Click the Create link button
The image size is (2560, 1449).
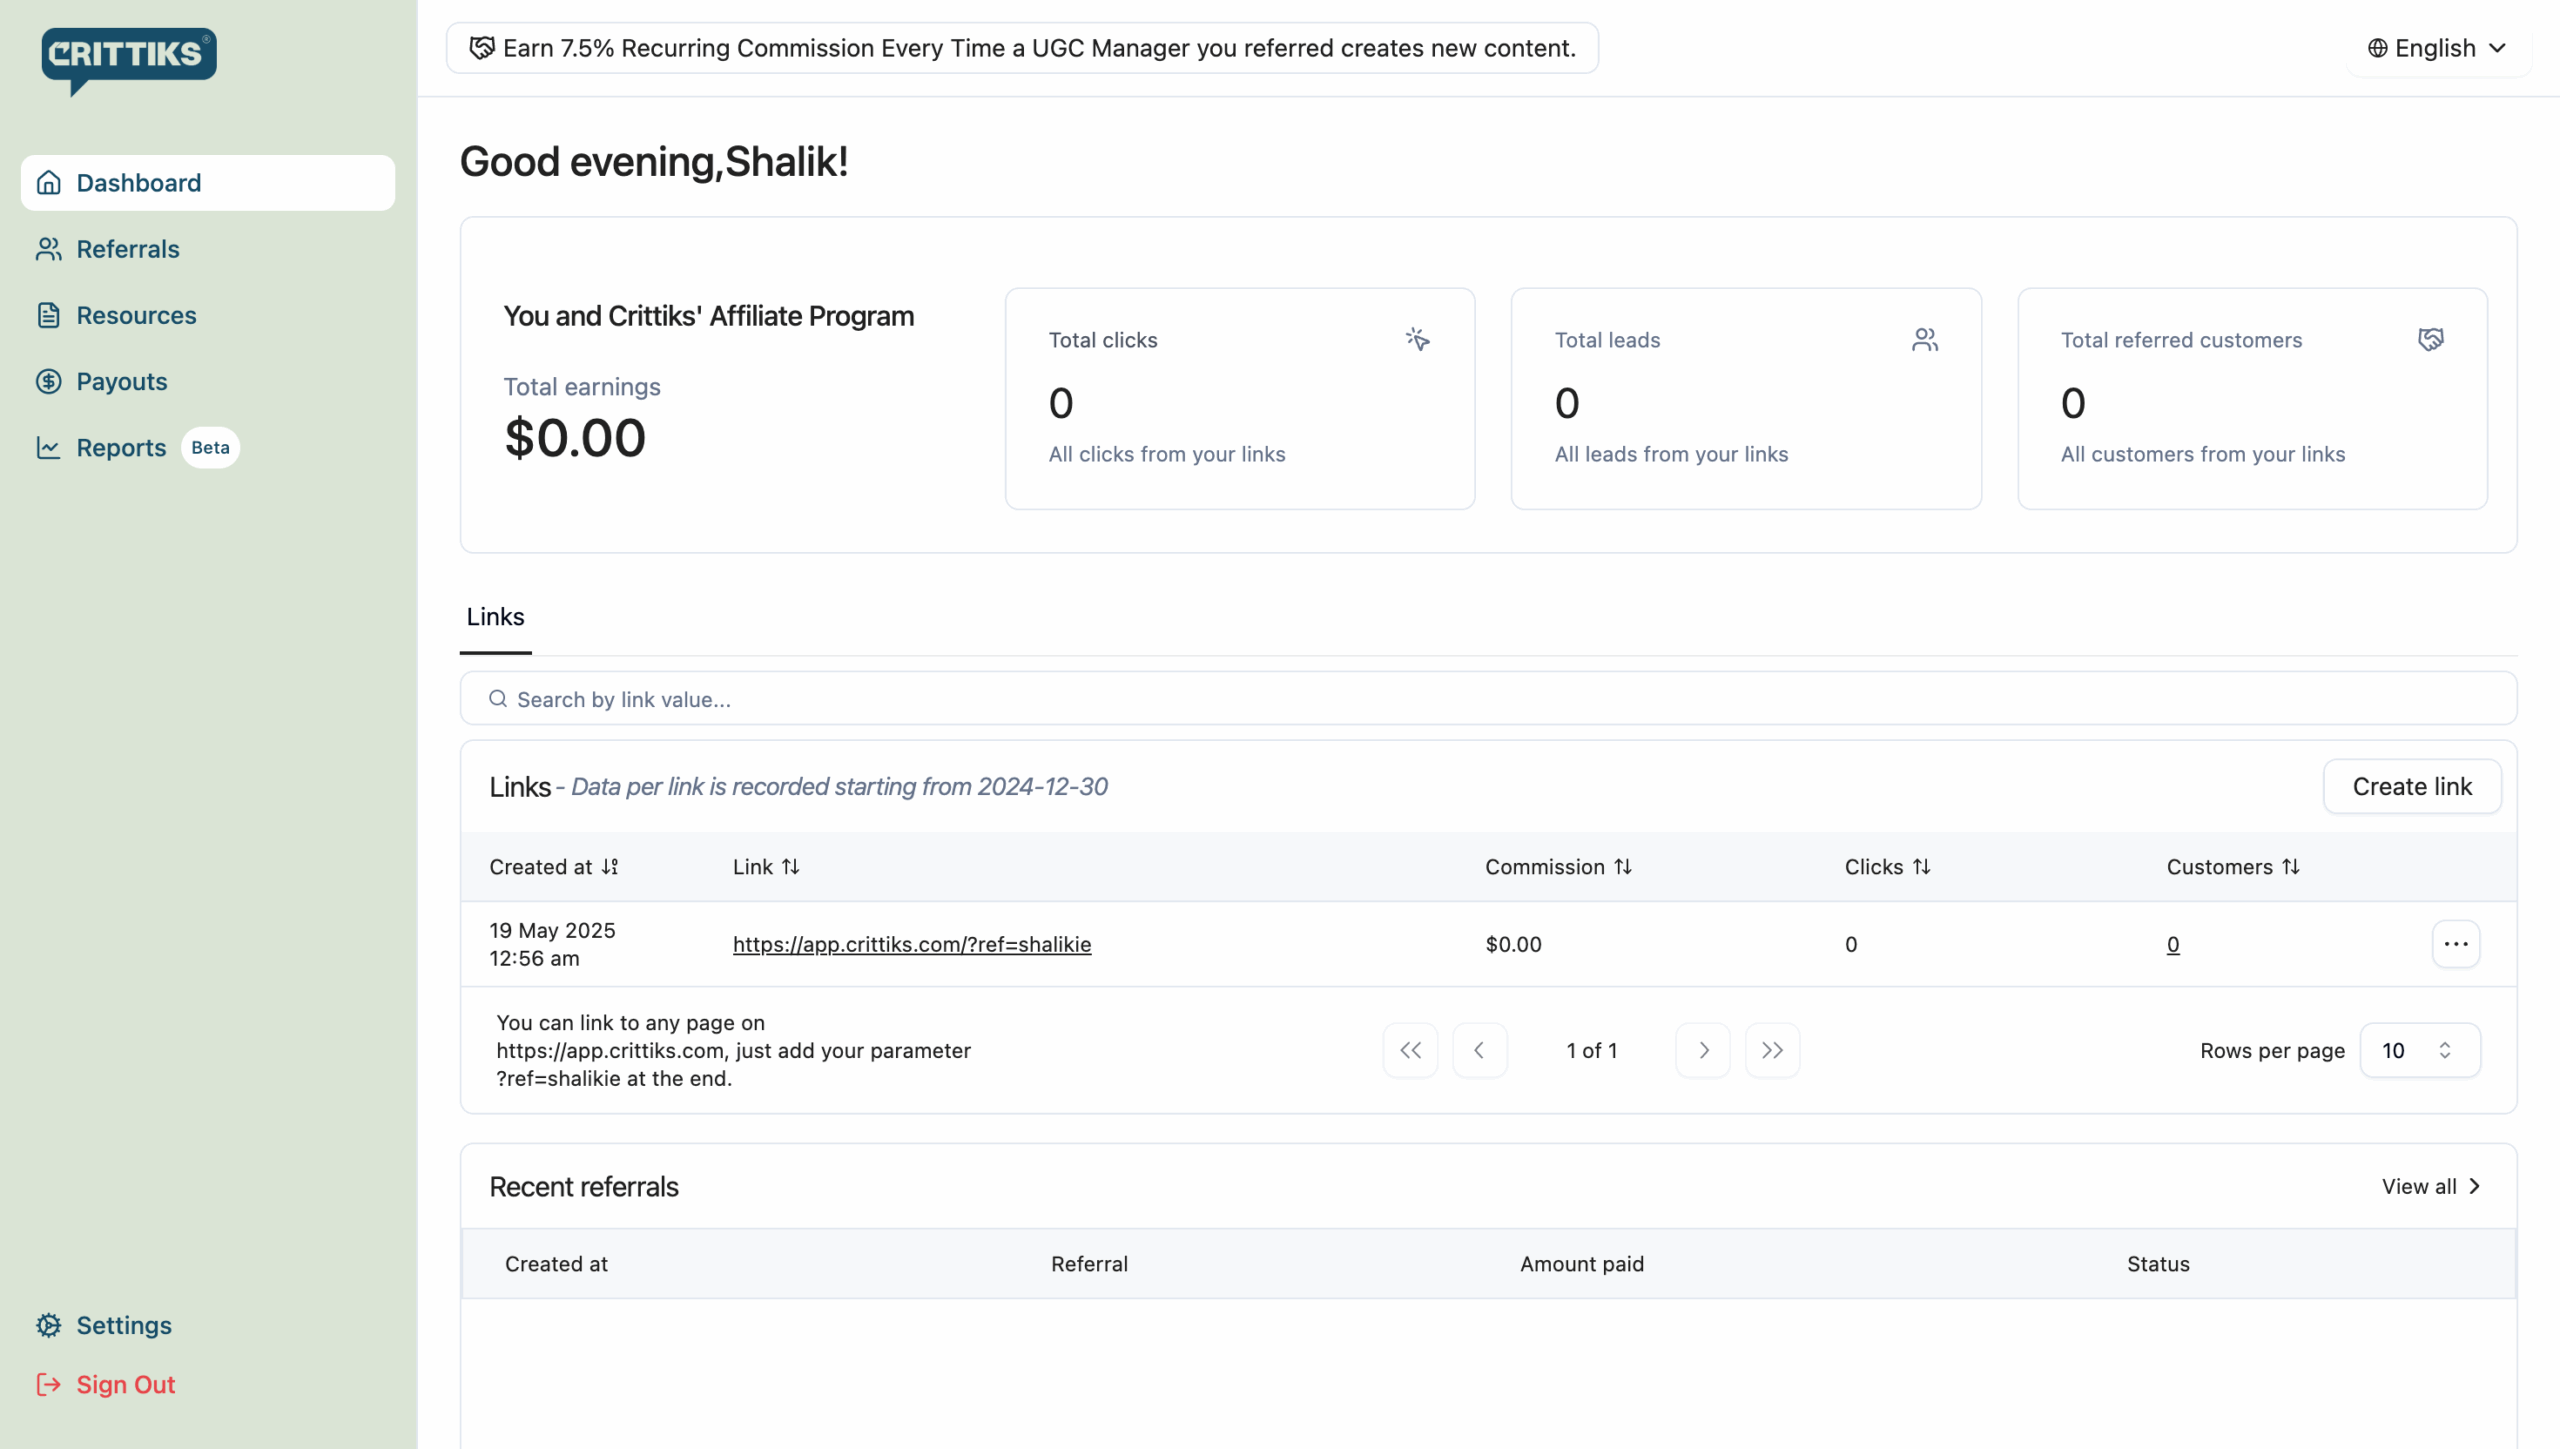(2412, 787)
